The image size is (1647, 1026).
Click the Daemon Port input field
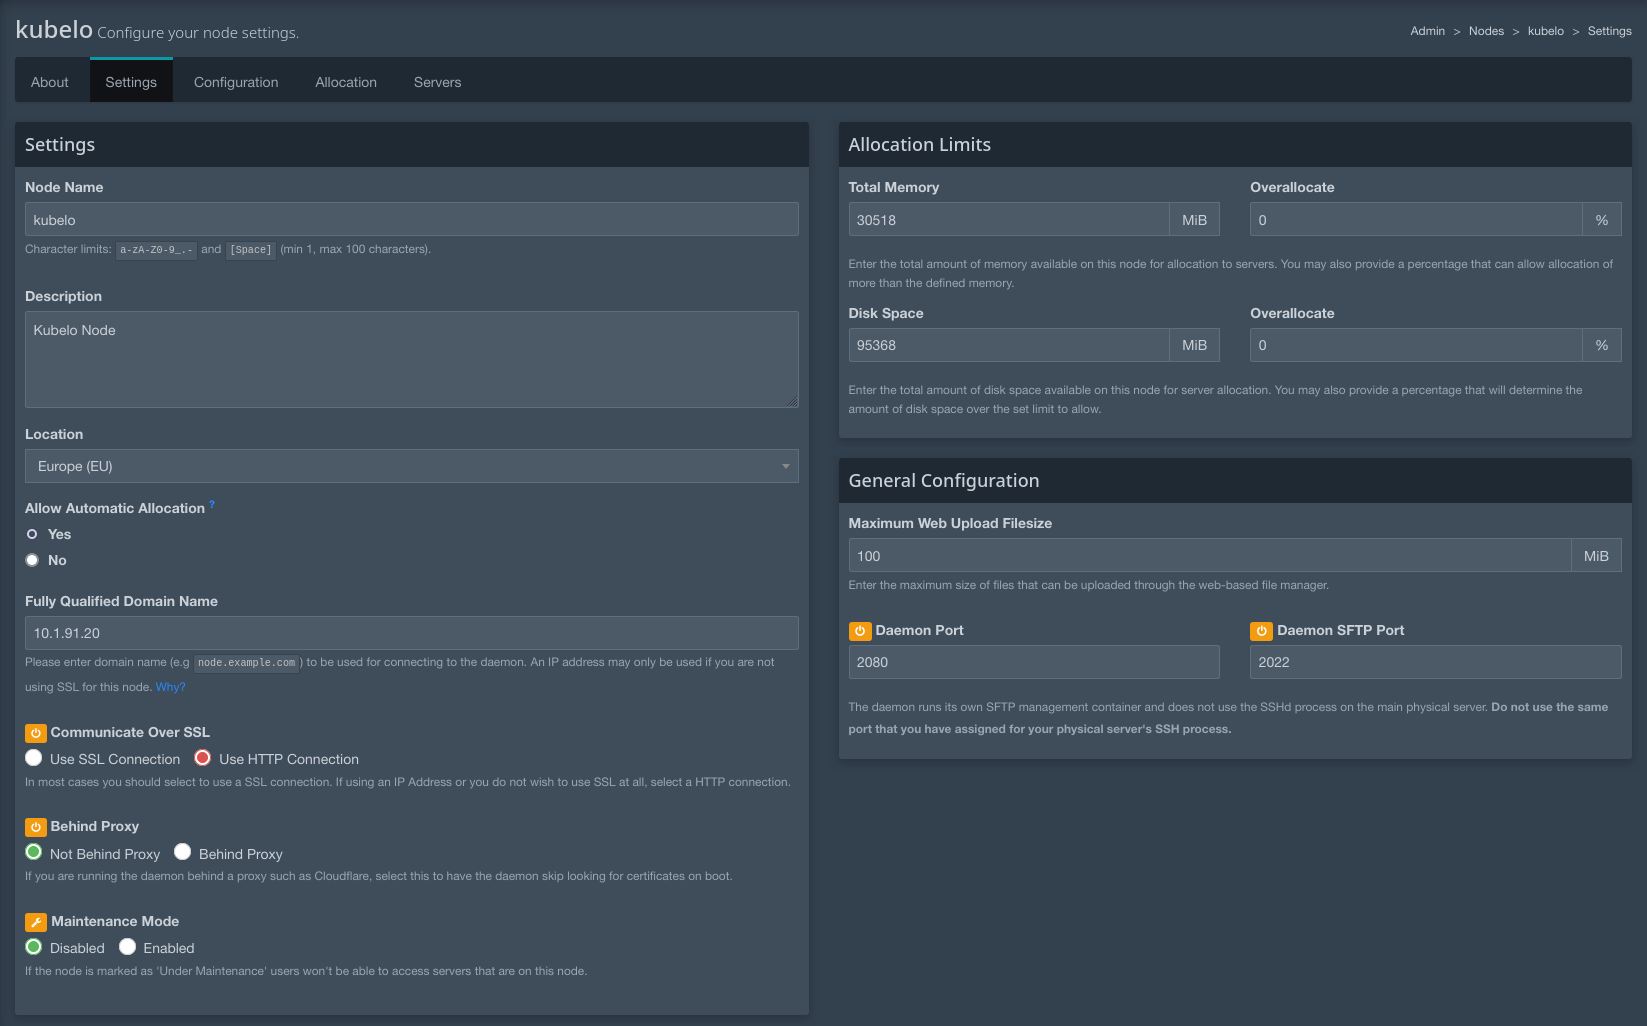click(1034, 662)
